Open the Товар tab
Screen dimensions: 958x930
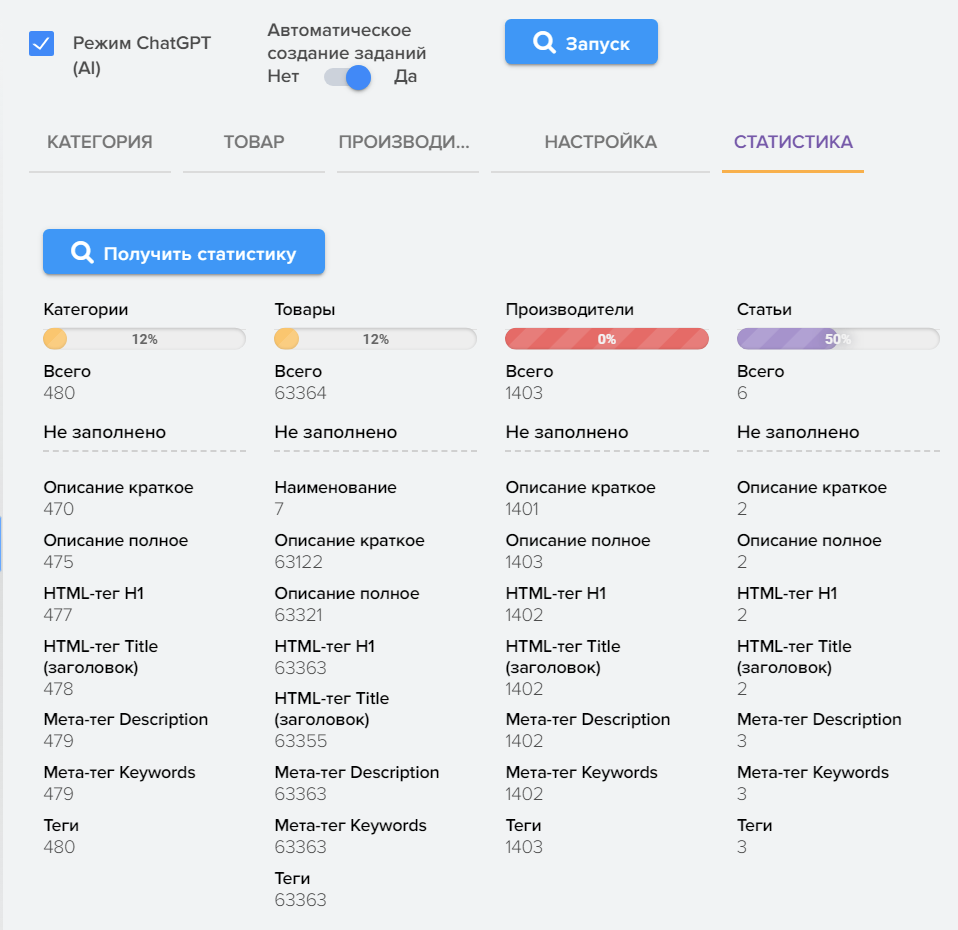[254, 142]
